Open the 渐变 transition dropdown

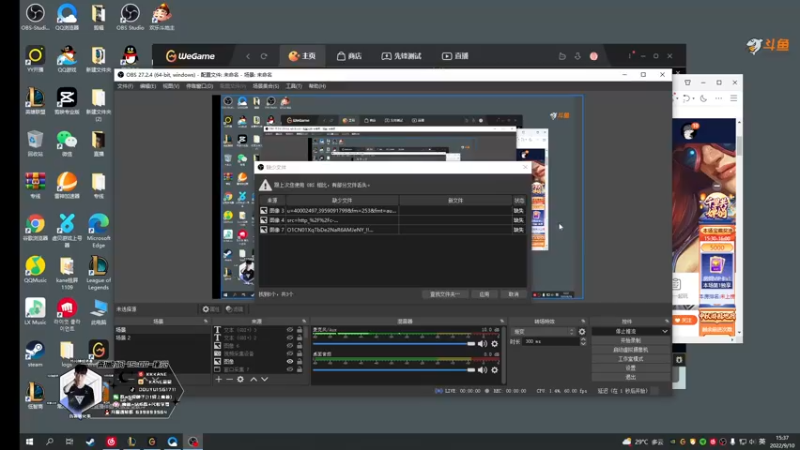(x=543, y=332)
